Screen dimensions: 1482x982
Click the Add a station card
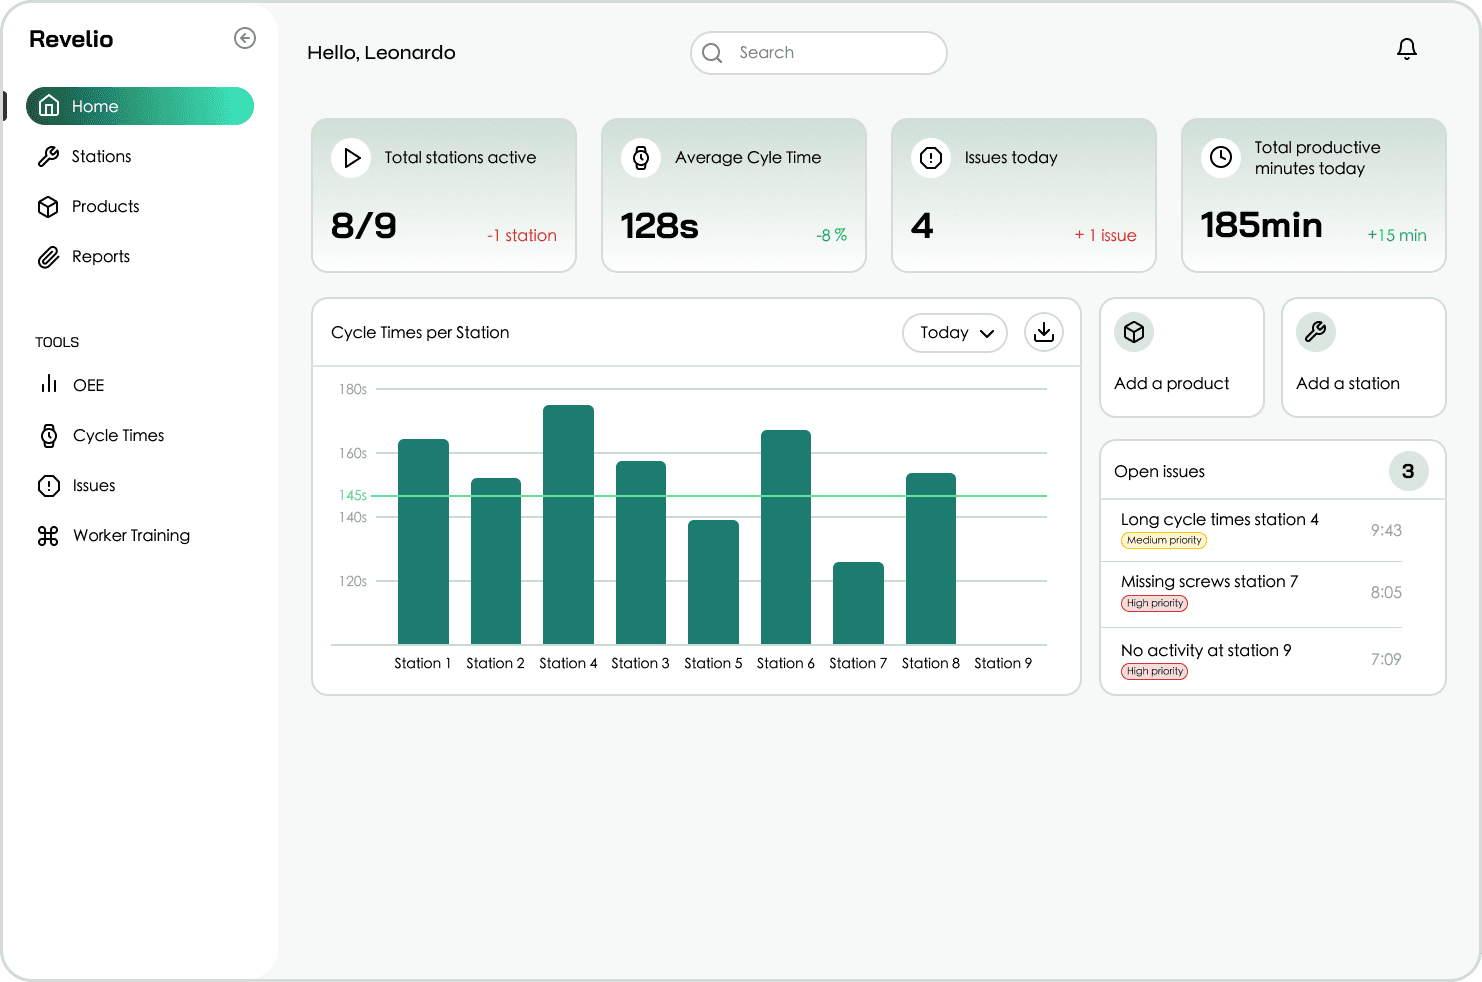(1363, 357)
